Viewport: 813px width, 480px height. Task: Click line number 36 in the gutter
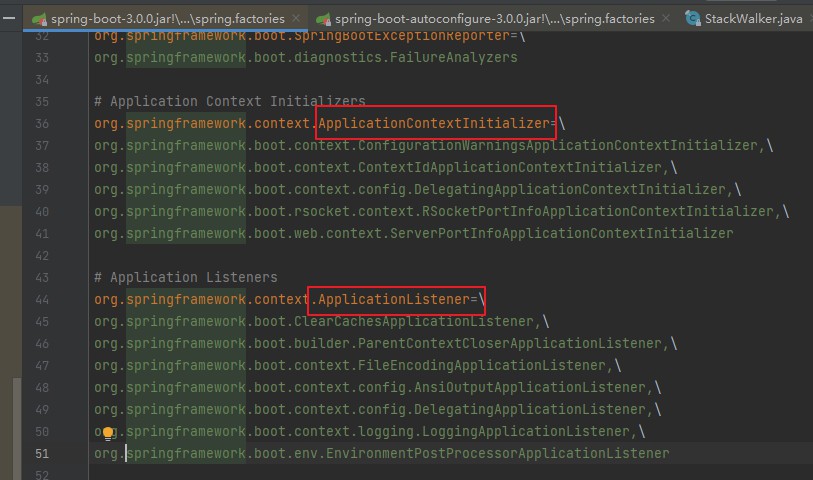pos(42,123)
